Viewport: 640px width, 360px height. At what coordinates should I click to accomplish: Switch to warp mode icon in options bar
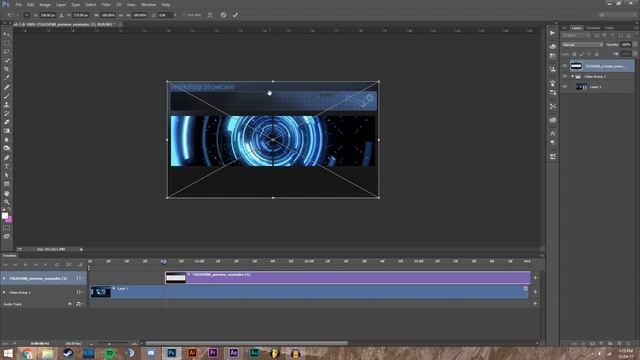click(210, 15)
